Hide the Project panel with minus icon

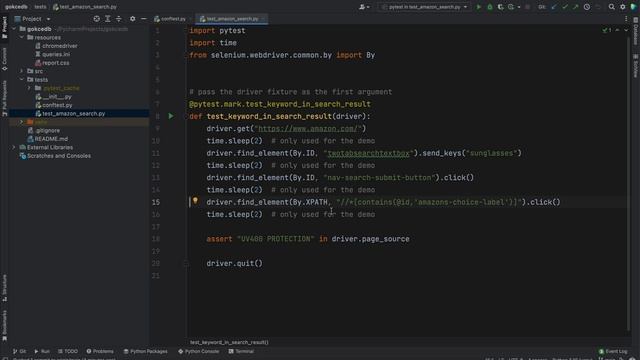tap(144, 19)
